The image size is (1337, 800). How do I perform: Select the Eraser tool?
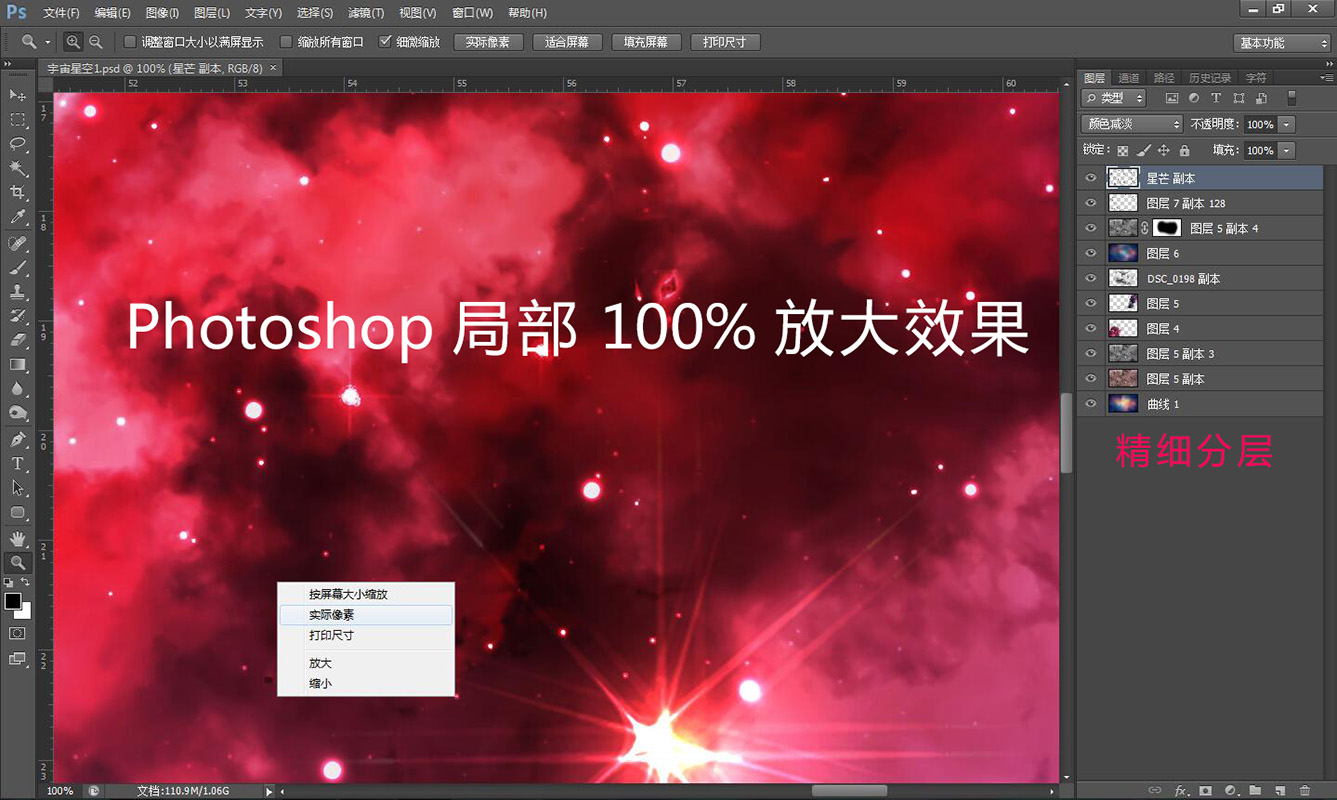tap(18, 340)
